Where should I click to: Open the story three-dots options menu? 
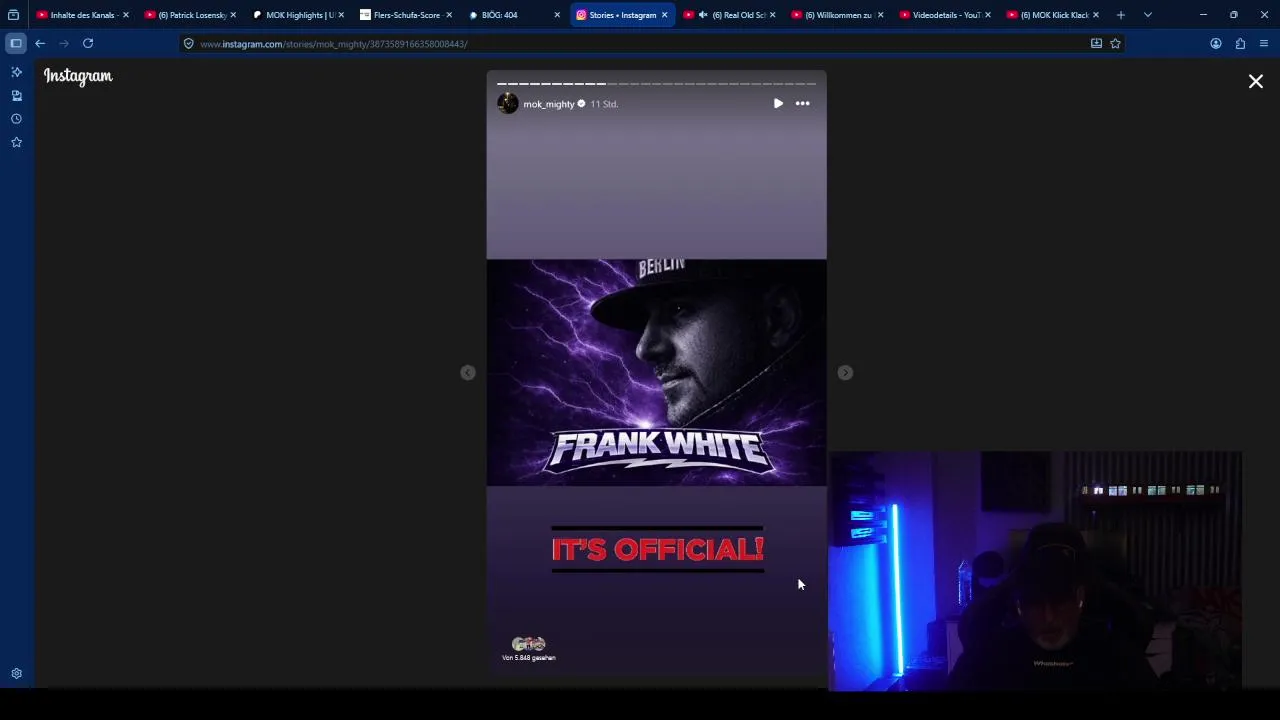click(x=802, y=103)
